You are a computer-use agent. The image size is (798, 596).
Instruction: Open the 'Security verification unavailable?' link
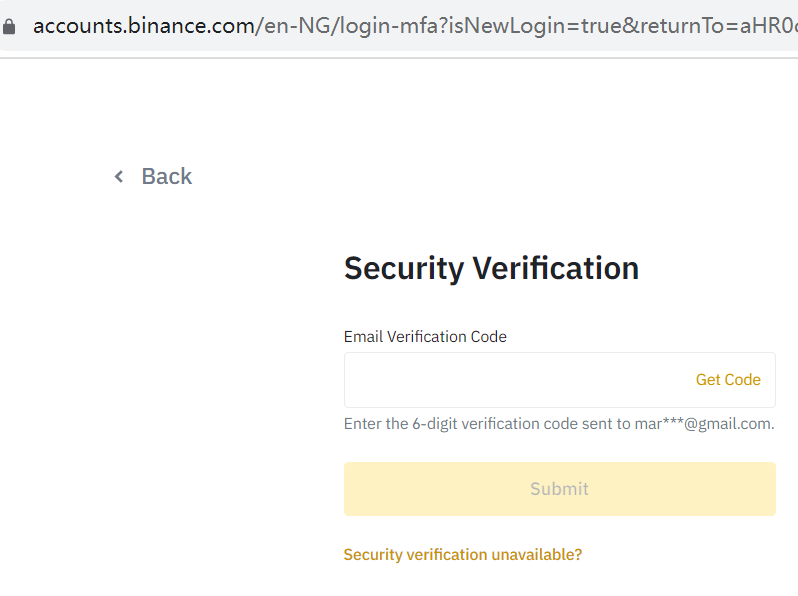pos(462,554)
